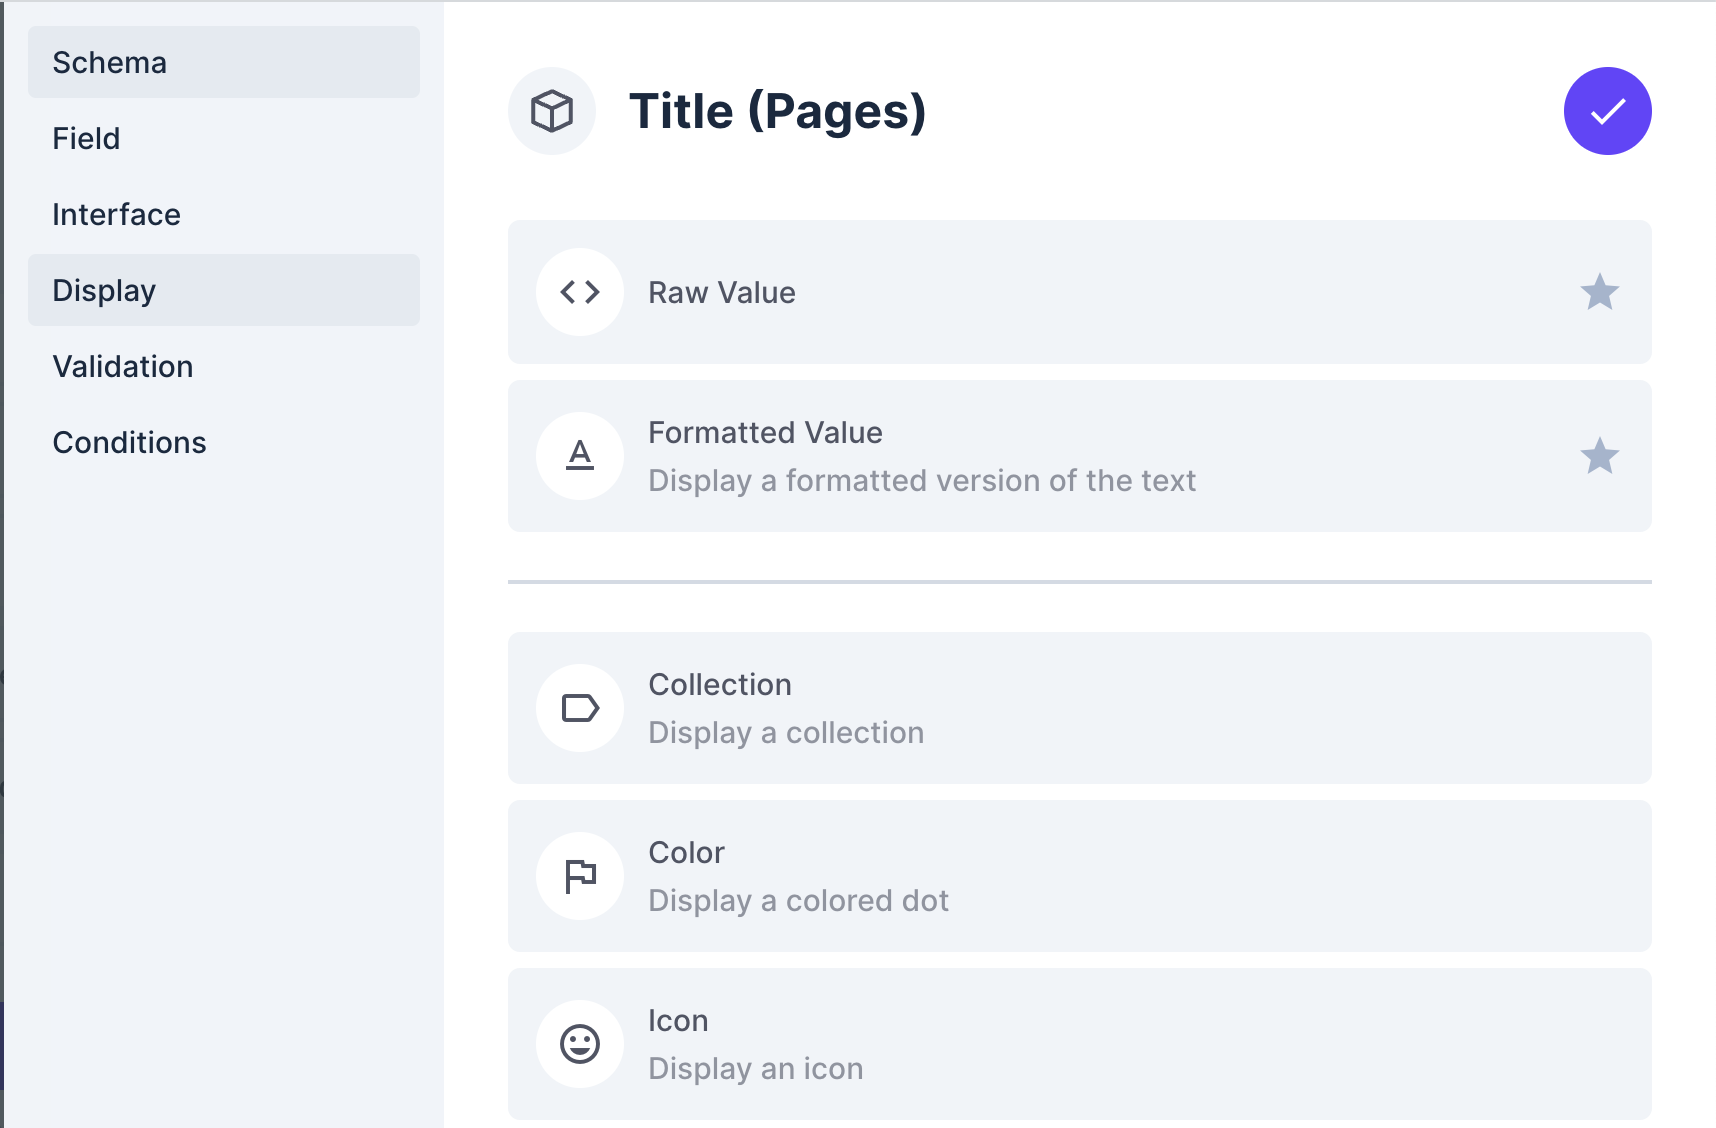
Task: Click the cube icon next to Title (Pages)
Action: point(552,111)
